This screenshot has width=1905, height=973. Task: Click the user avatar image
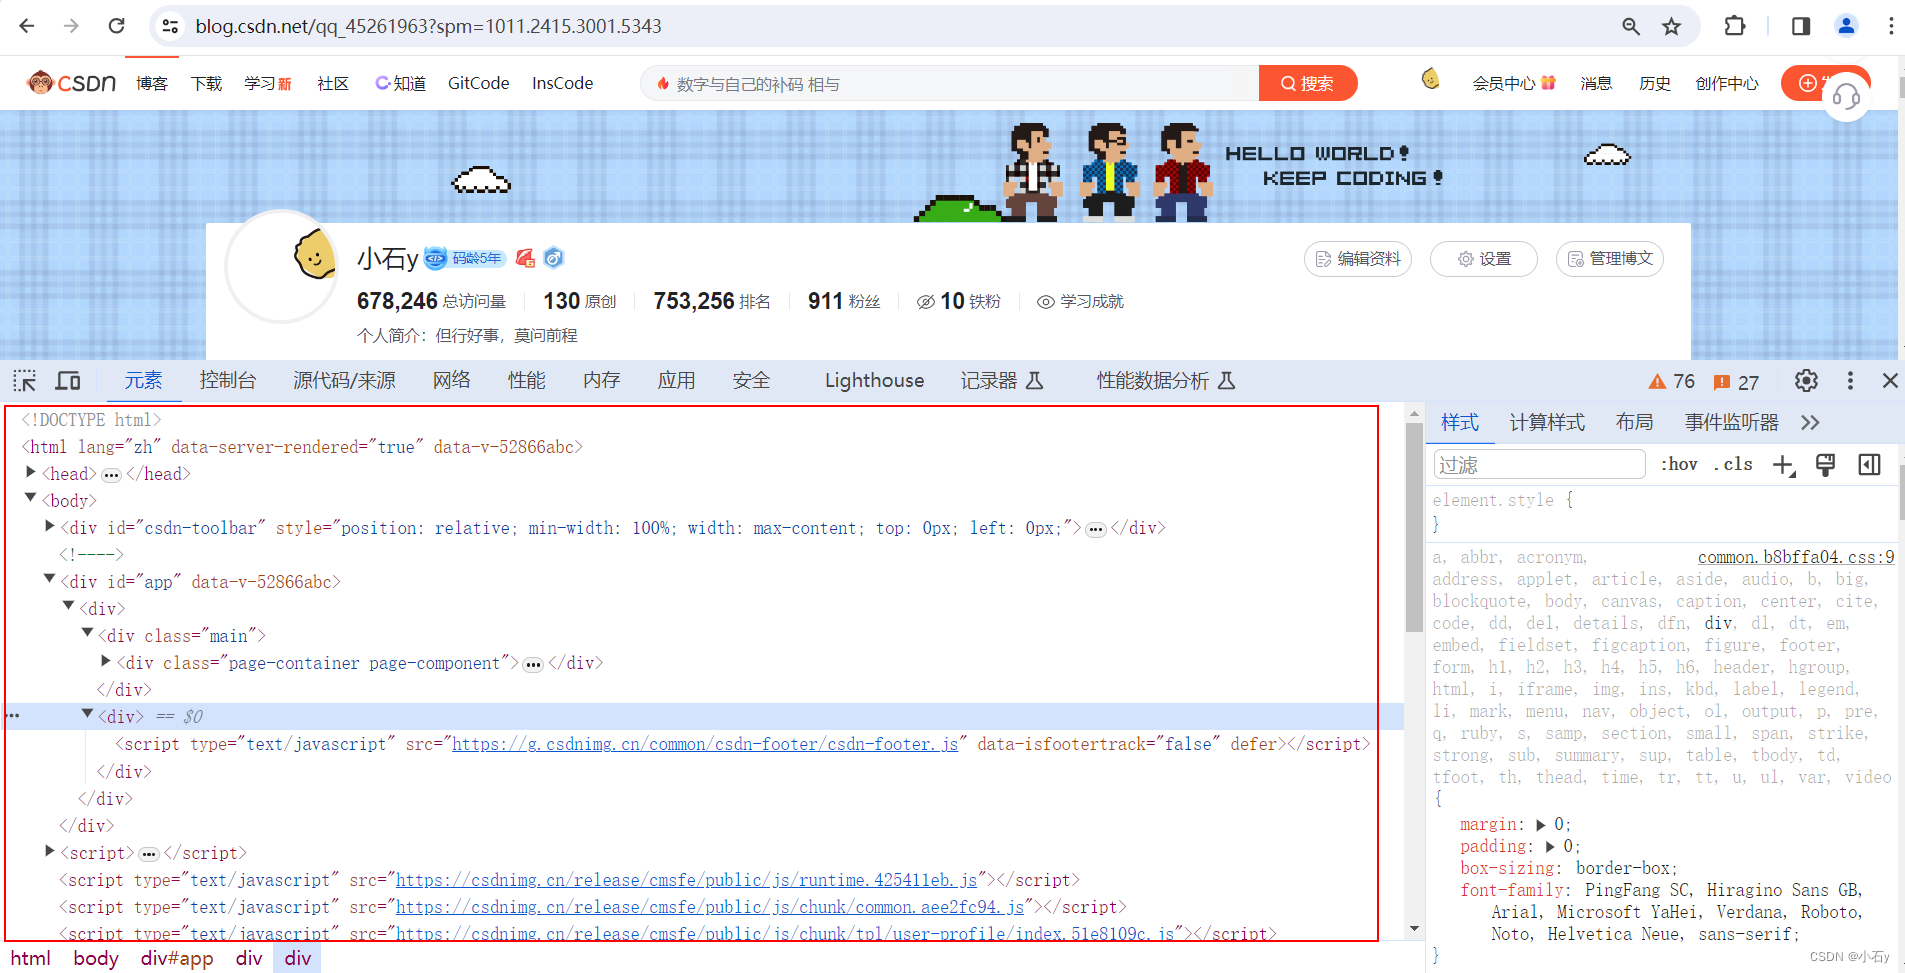click(x=282, y=267)
